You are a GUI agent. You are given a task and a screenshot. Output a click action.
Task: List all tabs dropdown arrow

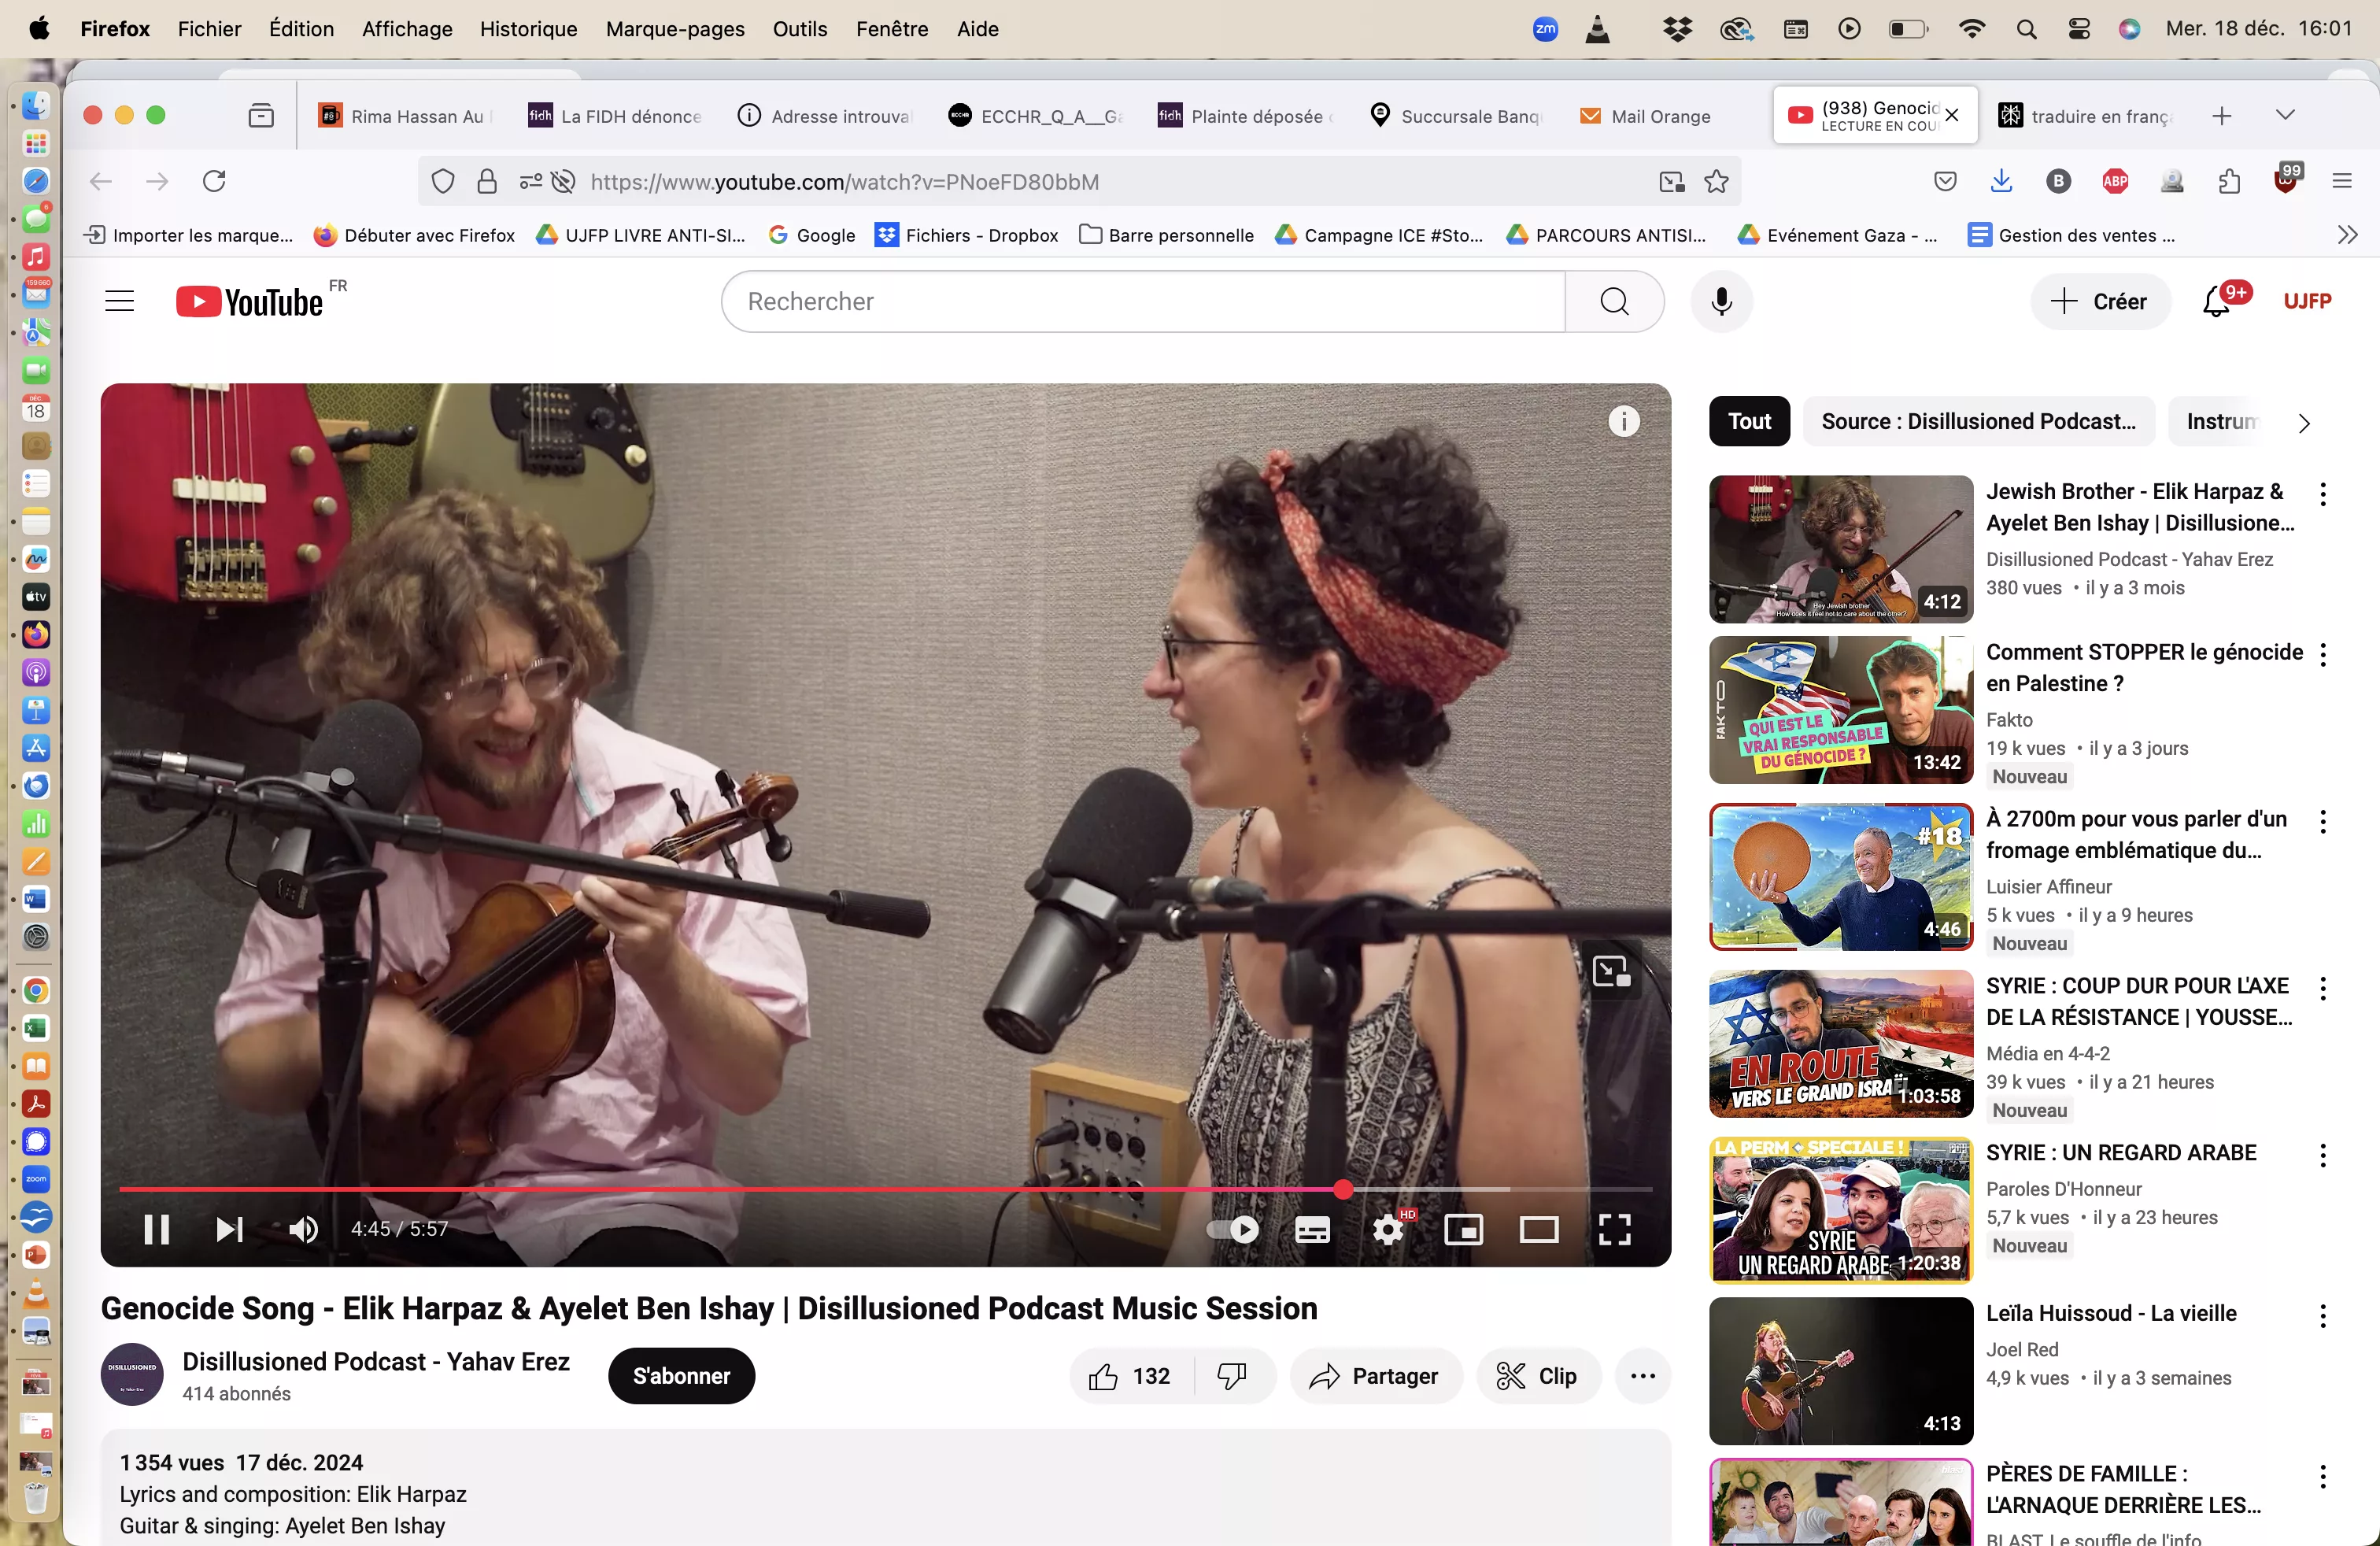[x=2285, y=115]
